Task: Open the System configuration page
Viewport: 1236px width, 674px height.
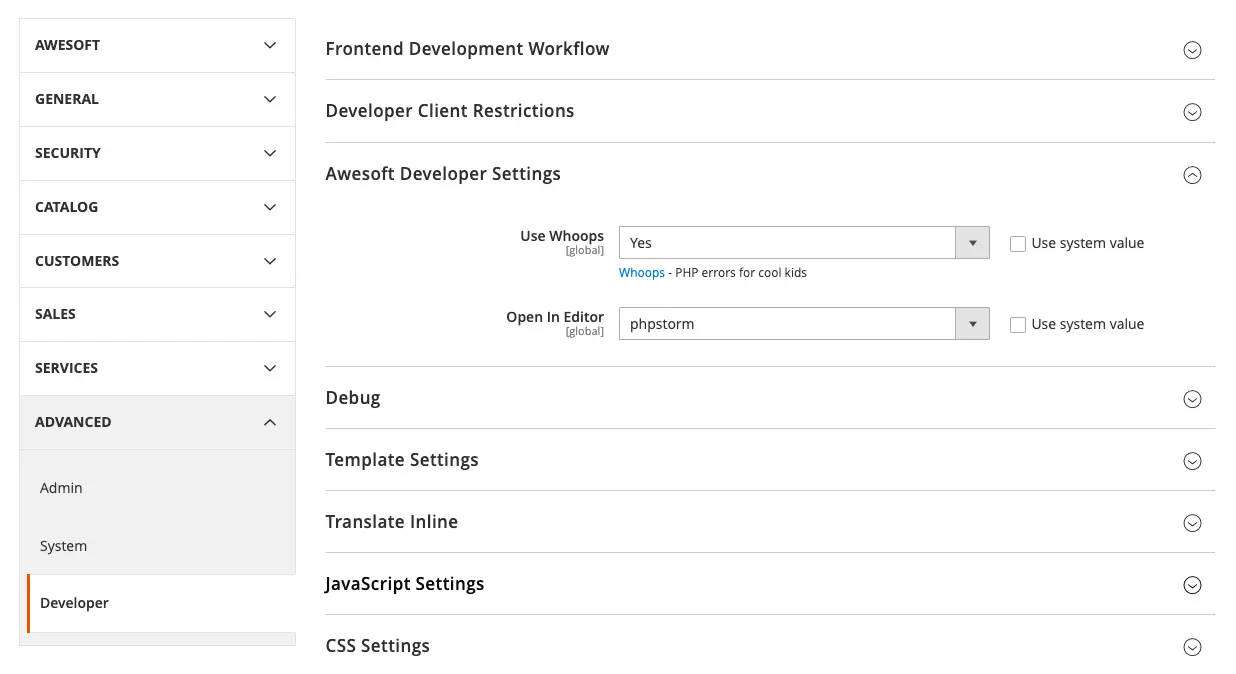Action: click(63, 546)
